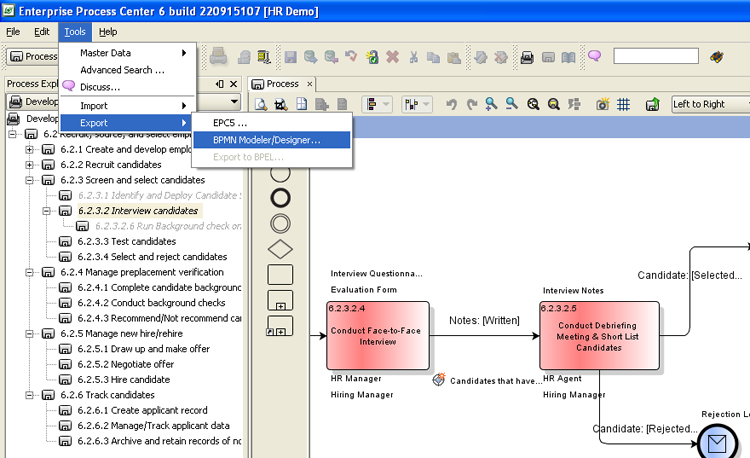
Task: Click the revert arrow icon
Action: (352, 57)
